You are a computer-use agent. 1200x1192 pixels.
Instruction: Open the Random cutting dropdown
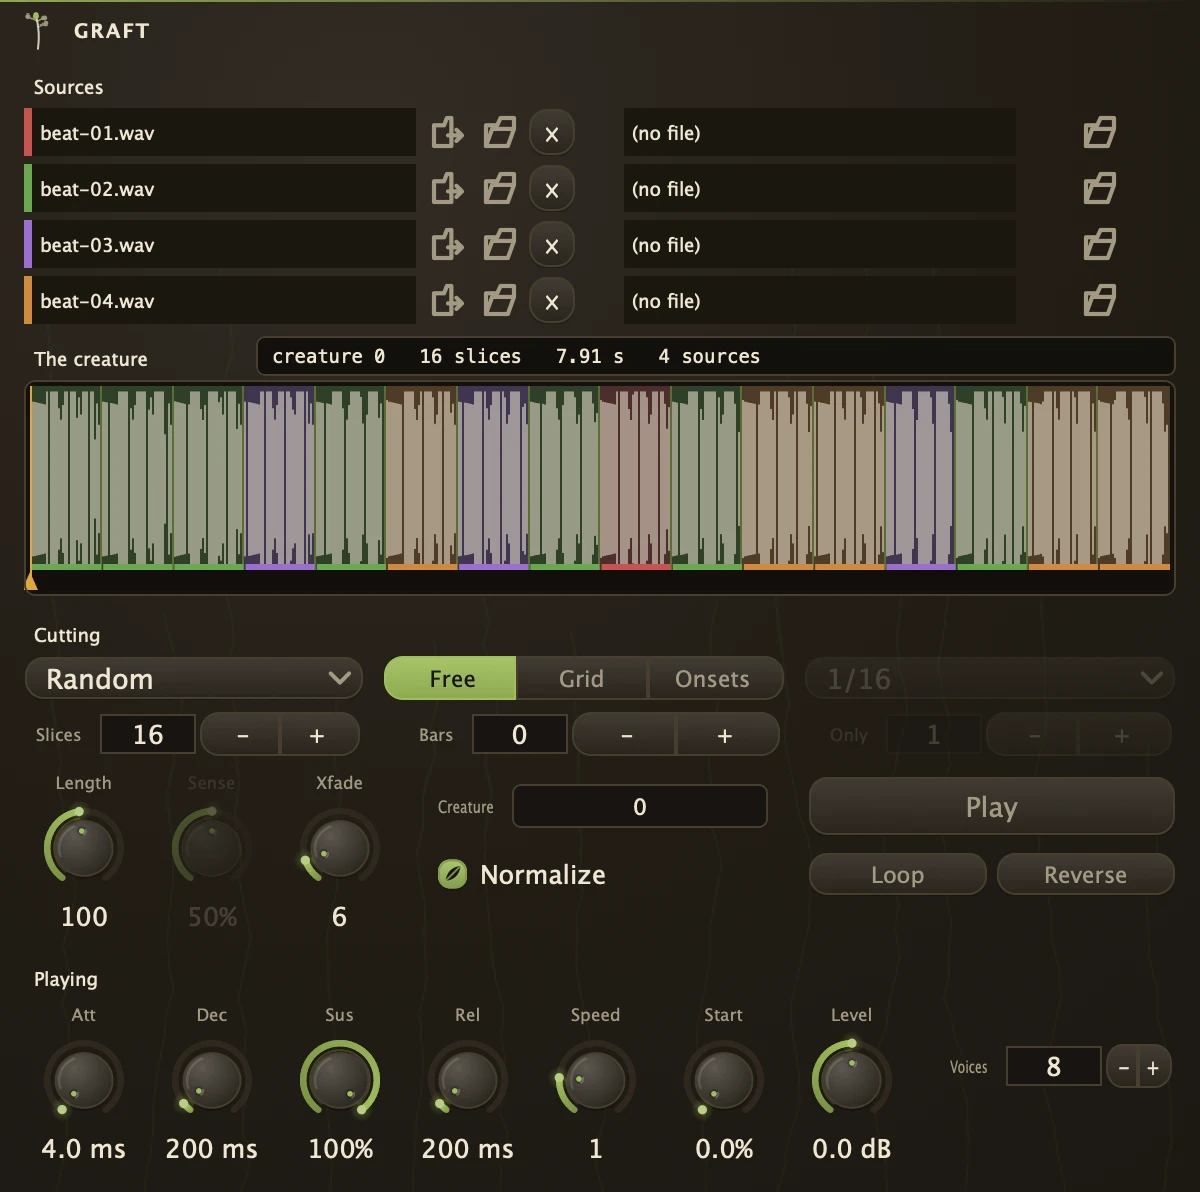click(194, 678)
